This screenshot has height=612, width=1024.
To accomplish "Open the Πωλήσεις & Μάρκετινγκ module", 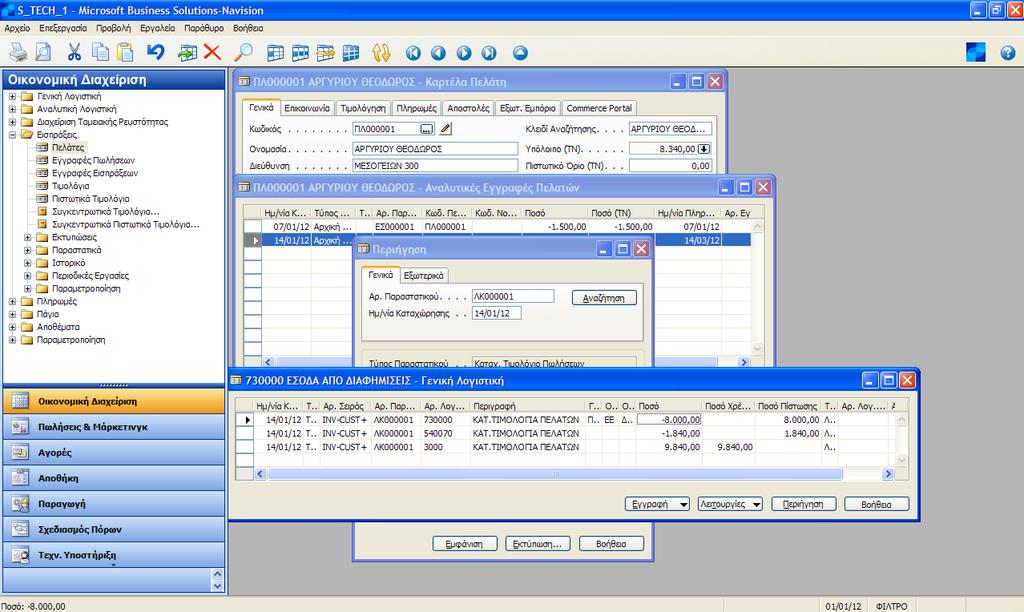I will click(x=114, y=427).
